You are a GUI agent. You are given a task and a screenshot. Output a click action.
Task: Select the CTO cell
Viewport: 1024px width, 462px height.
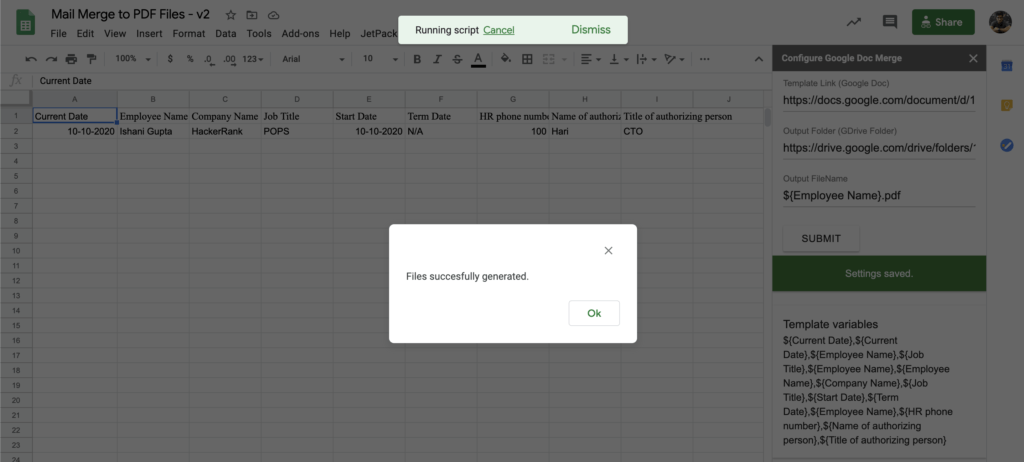pyautogui.click(x=657, y=131)
